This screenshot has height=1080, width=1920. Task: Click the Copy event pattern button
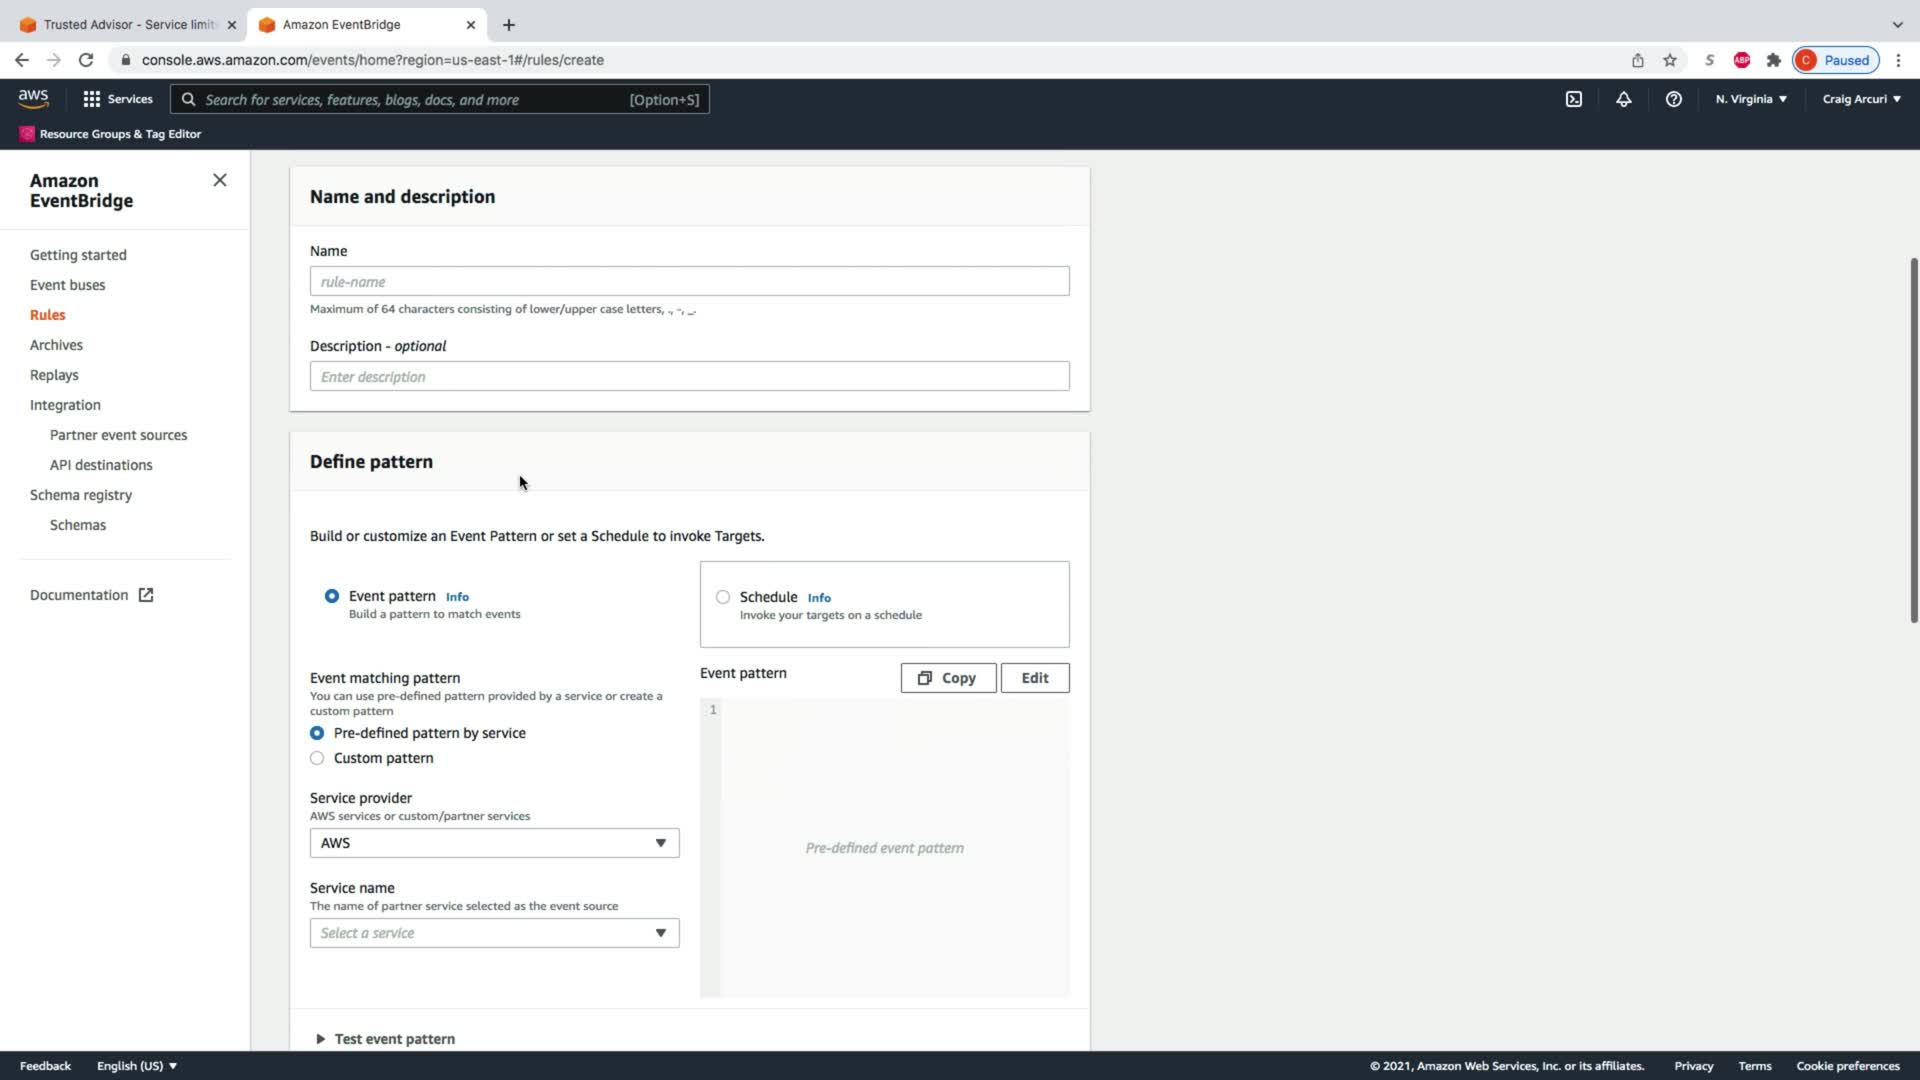(x=947, y=678)
